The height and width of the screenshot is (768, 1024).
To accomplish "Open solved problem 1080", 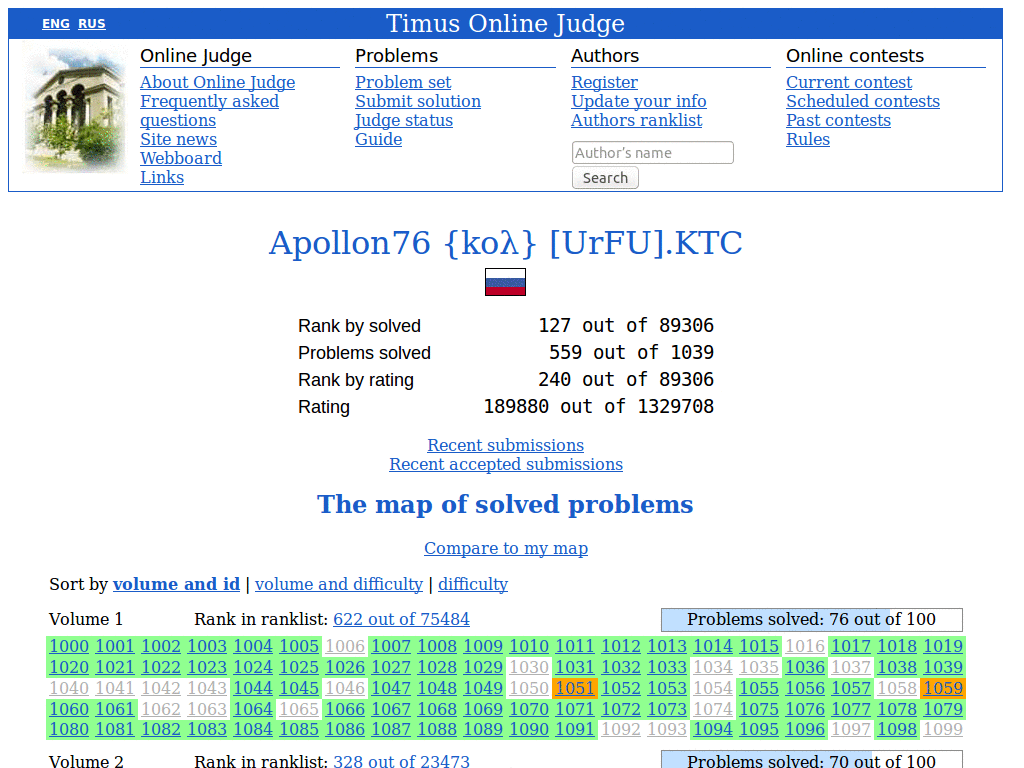I will [69, 729].
